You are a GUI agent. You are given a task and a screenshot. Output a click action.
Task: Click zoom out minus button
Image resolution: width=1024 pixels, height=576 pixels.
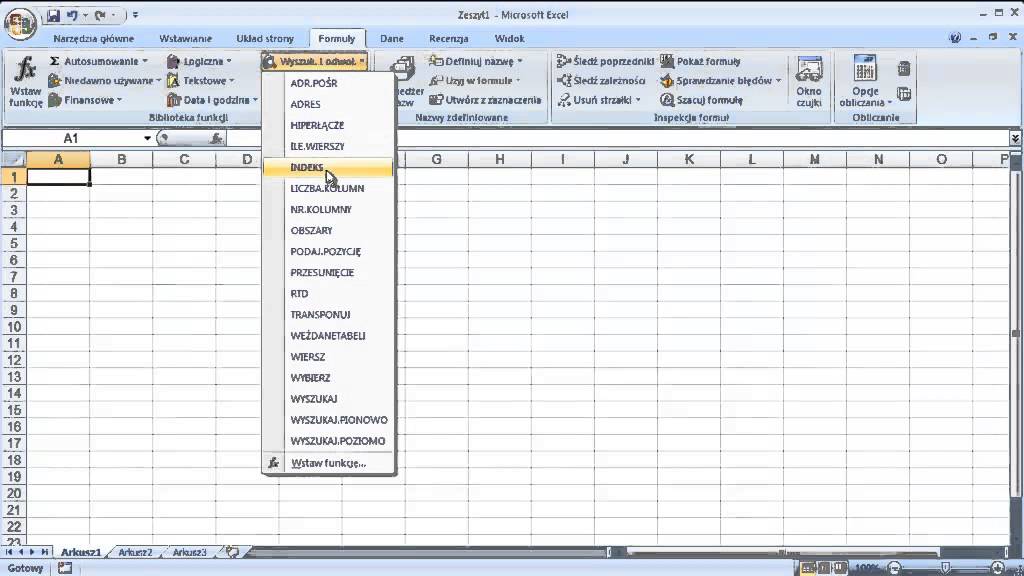point(895,568)
